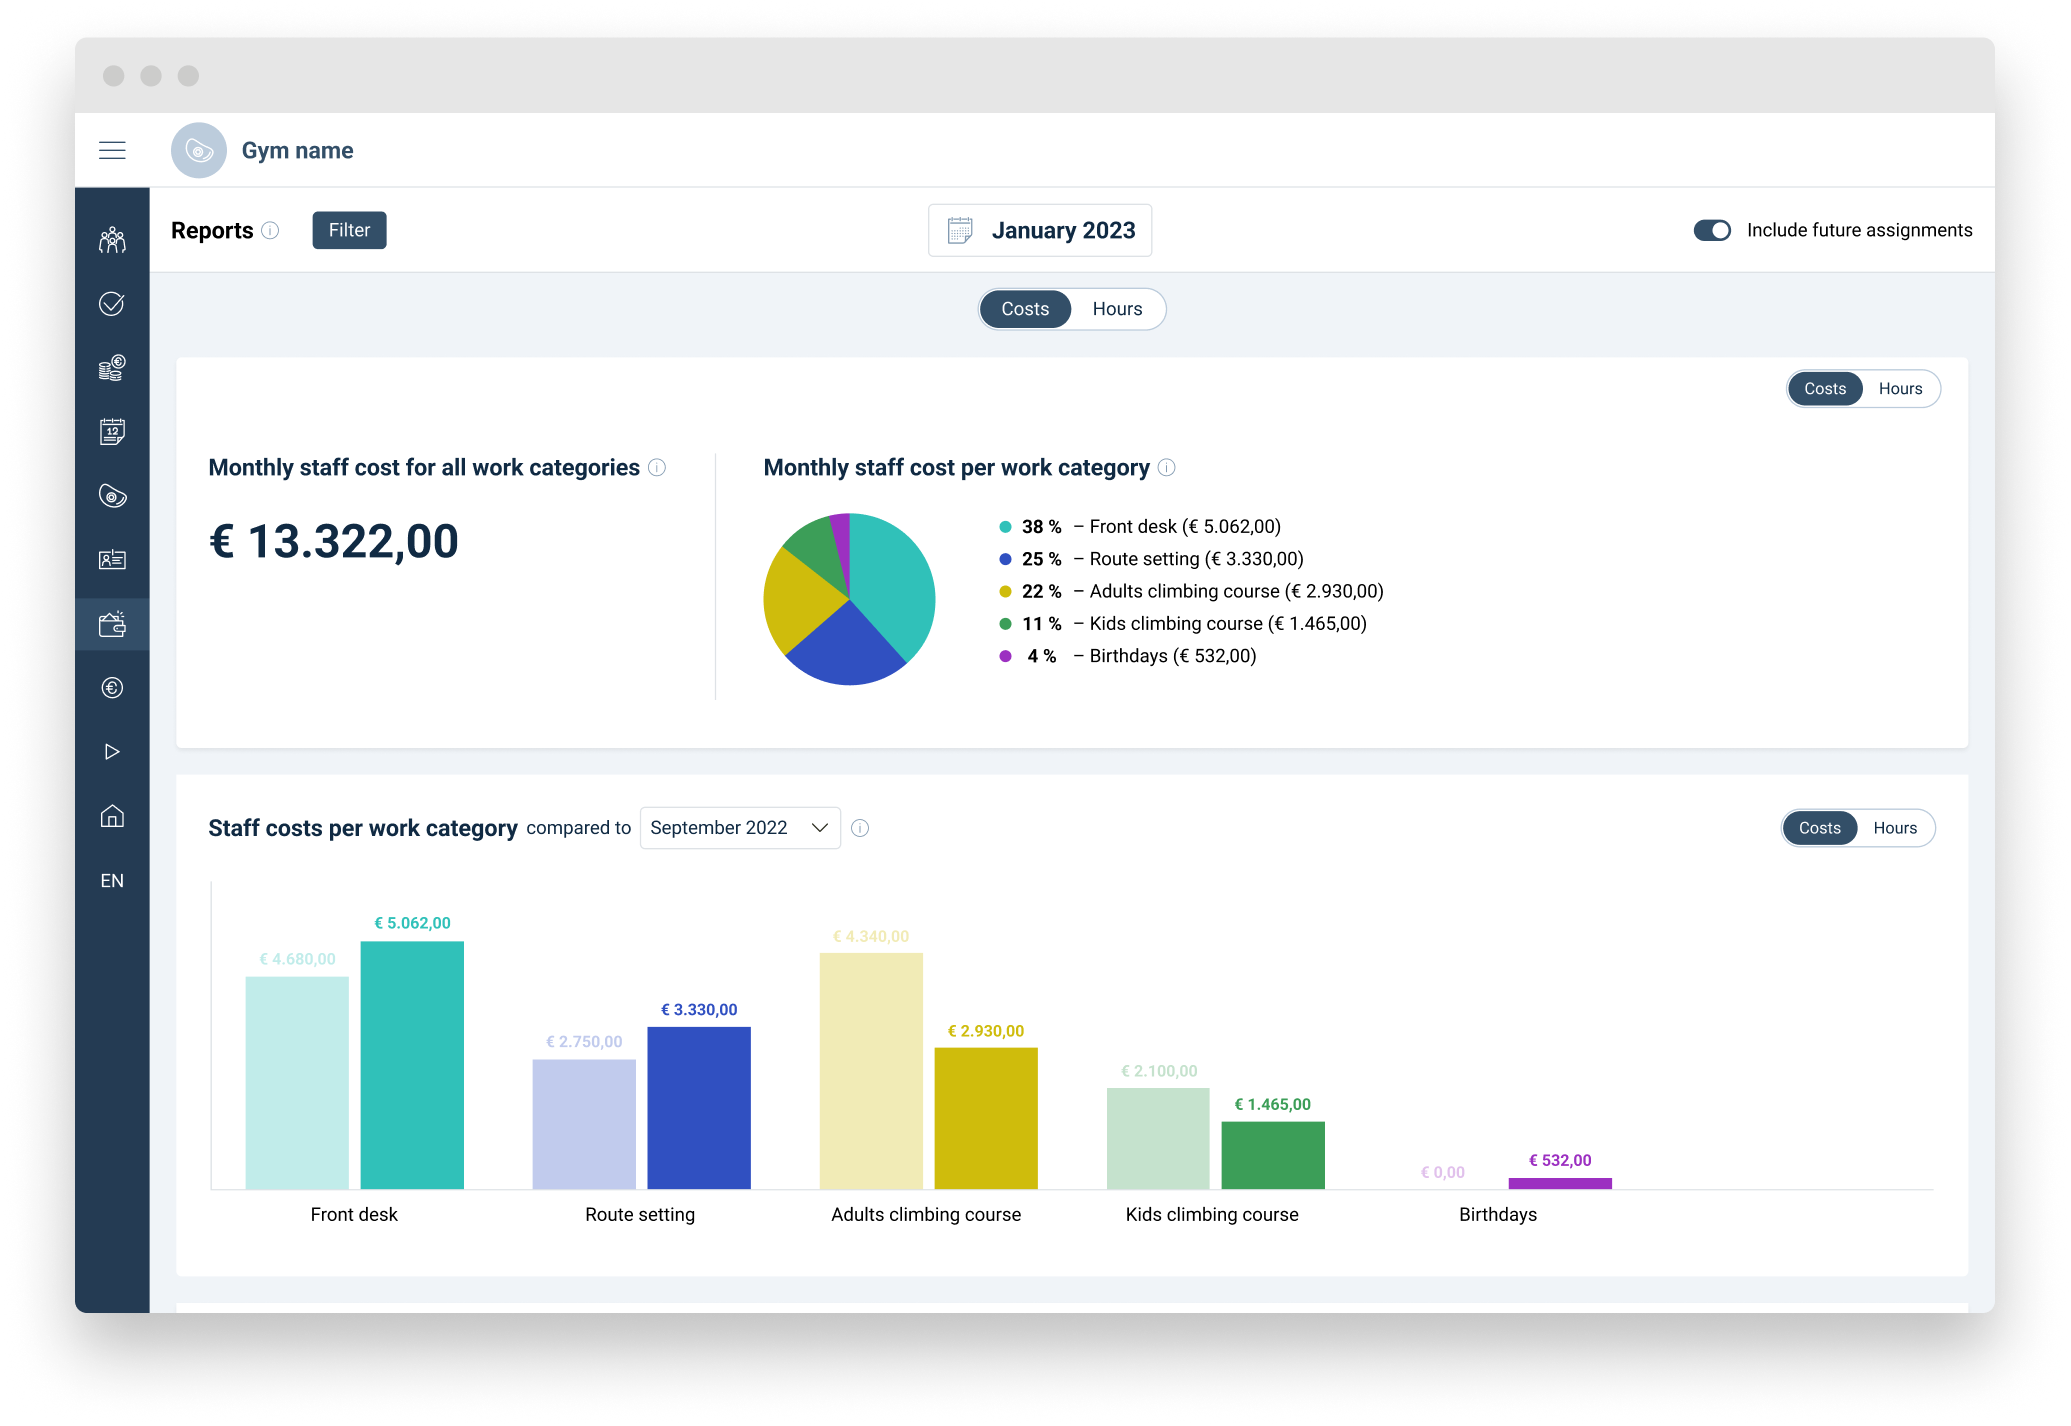Open the hamburger menu

click(x=112, y=150)
